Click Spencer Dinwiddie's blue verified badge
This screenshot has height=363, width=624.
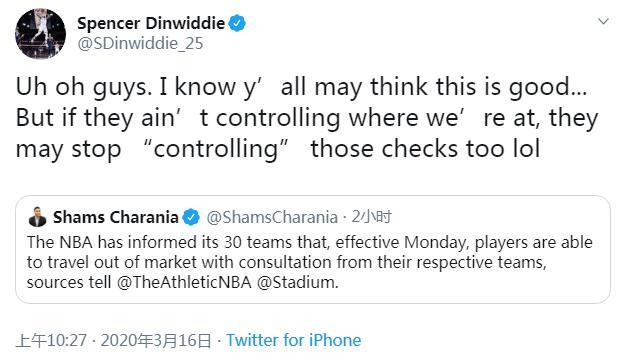pos(237,23)
